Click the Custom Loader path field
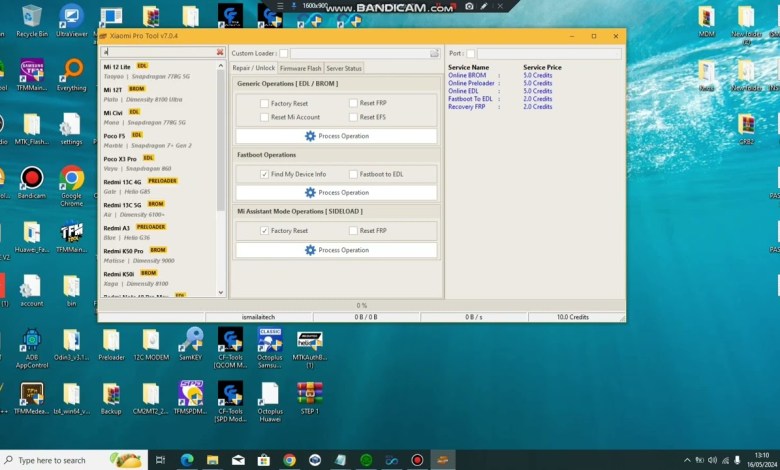This screenshot has width=780, height=470. 360,53
